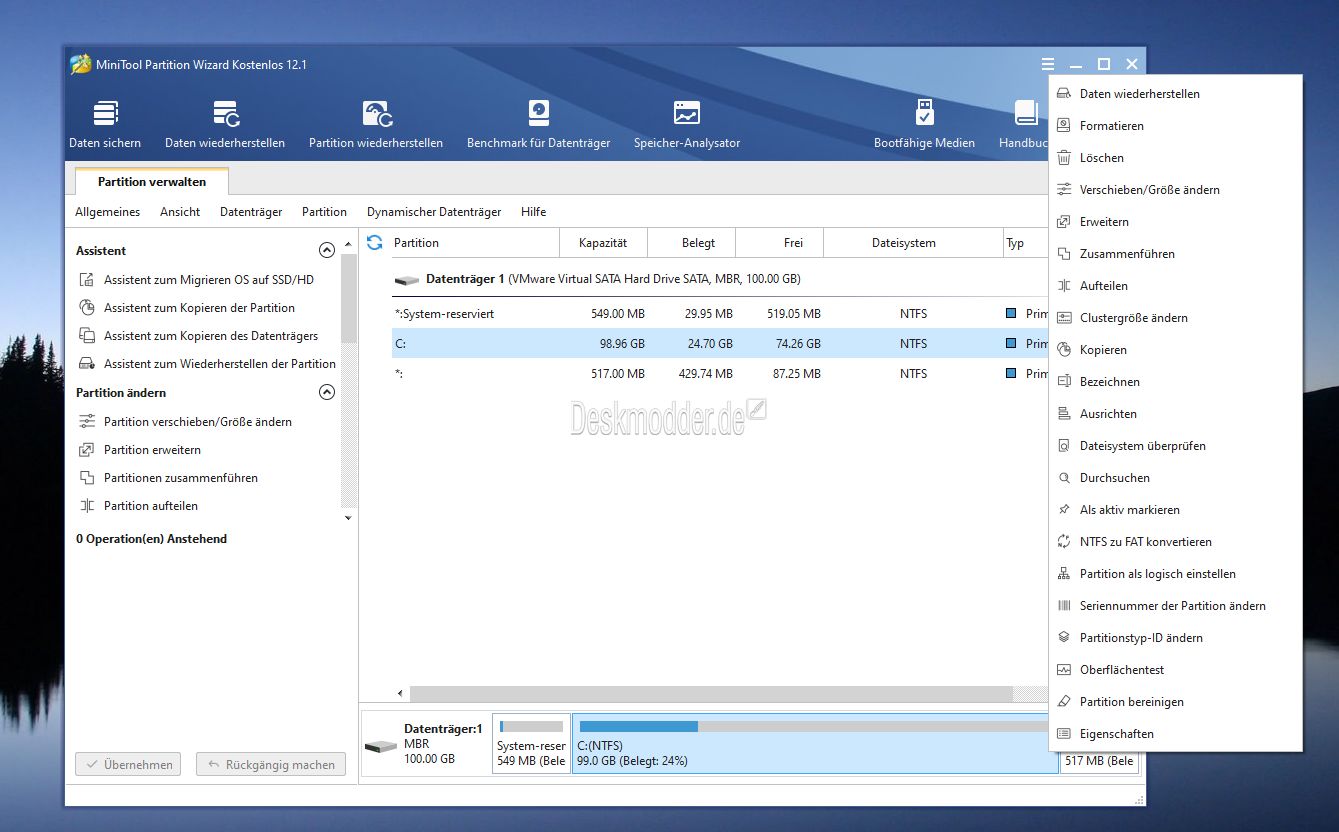Choose Formatieren in the context menu
This screenshot has height=832, width=1339.
coord(1175,126)
